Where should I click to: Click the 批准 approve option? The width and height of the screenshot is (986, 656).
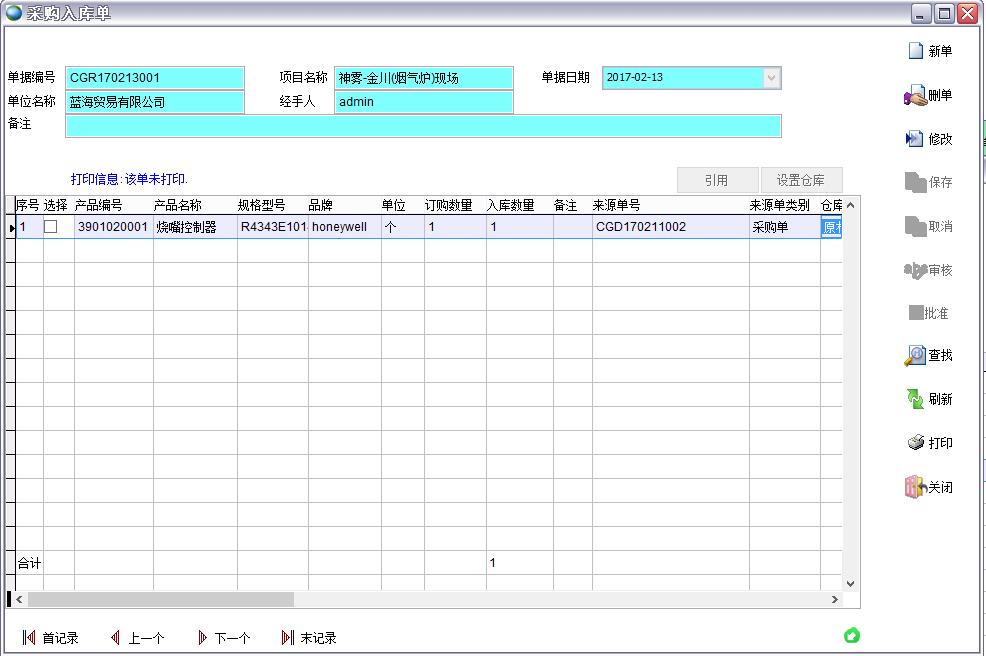point(929,312)
